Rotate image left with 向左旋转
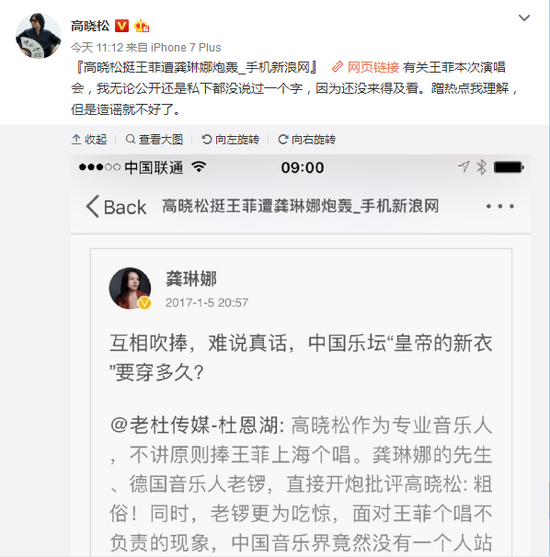Image resolution: width=550 pixels, height=557 pixels. tap(230, 140)
